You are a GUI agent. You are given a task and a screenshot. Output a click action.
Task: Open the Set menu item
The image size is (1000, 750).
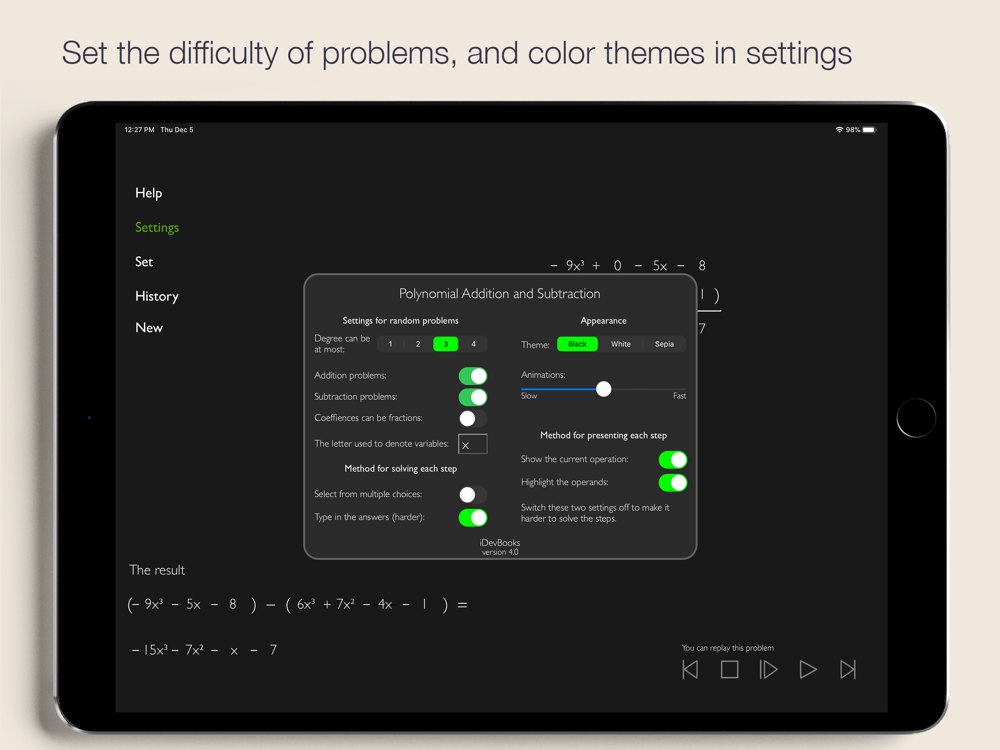pyautogui.click(x=143, y=261)
